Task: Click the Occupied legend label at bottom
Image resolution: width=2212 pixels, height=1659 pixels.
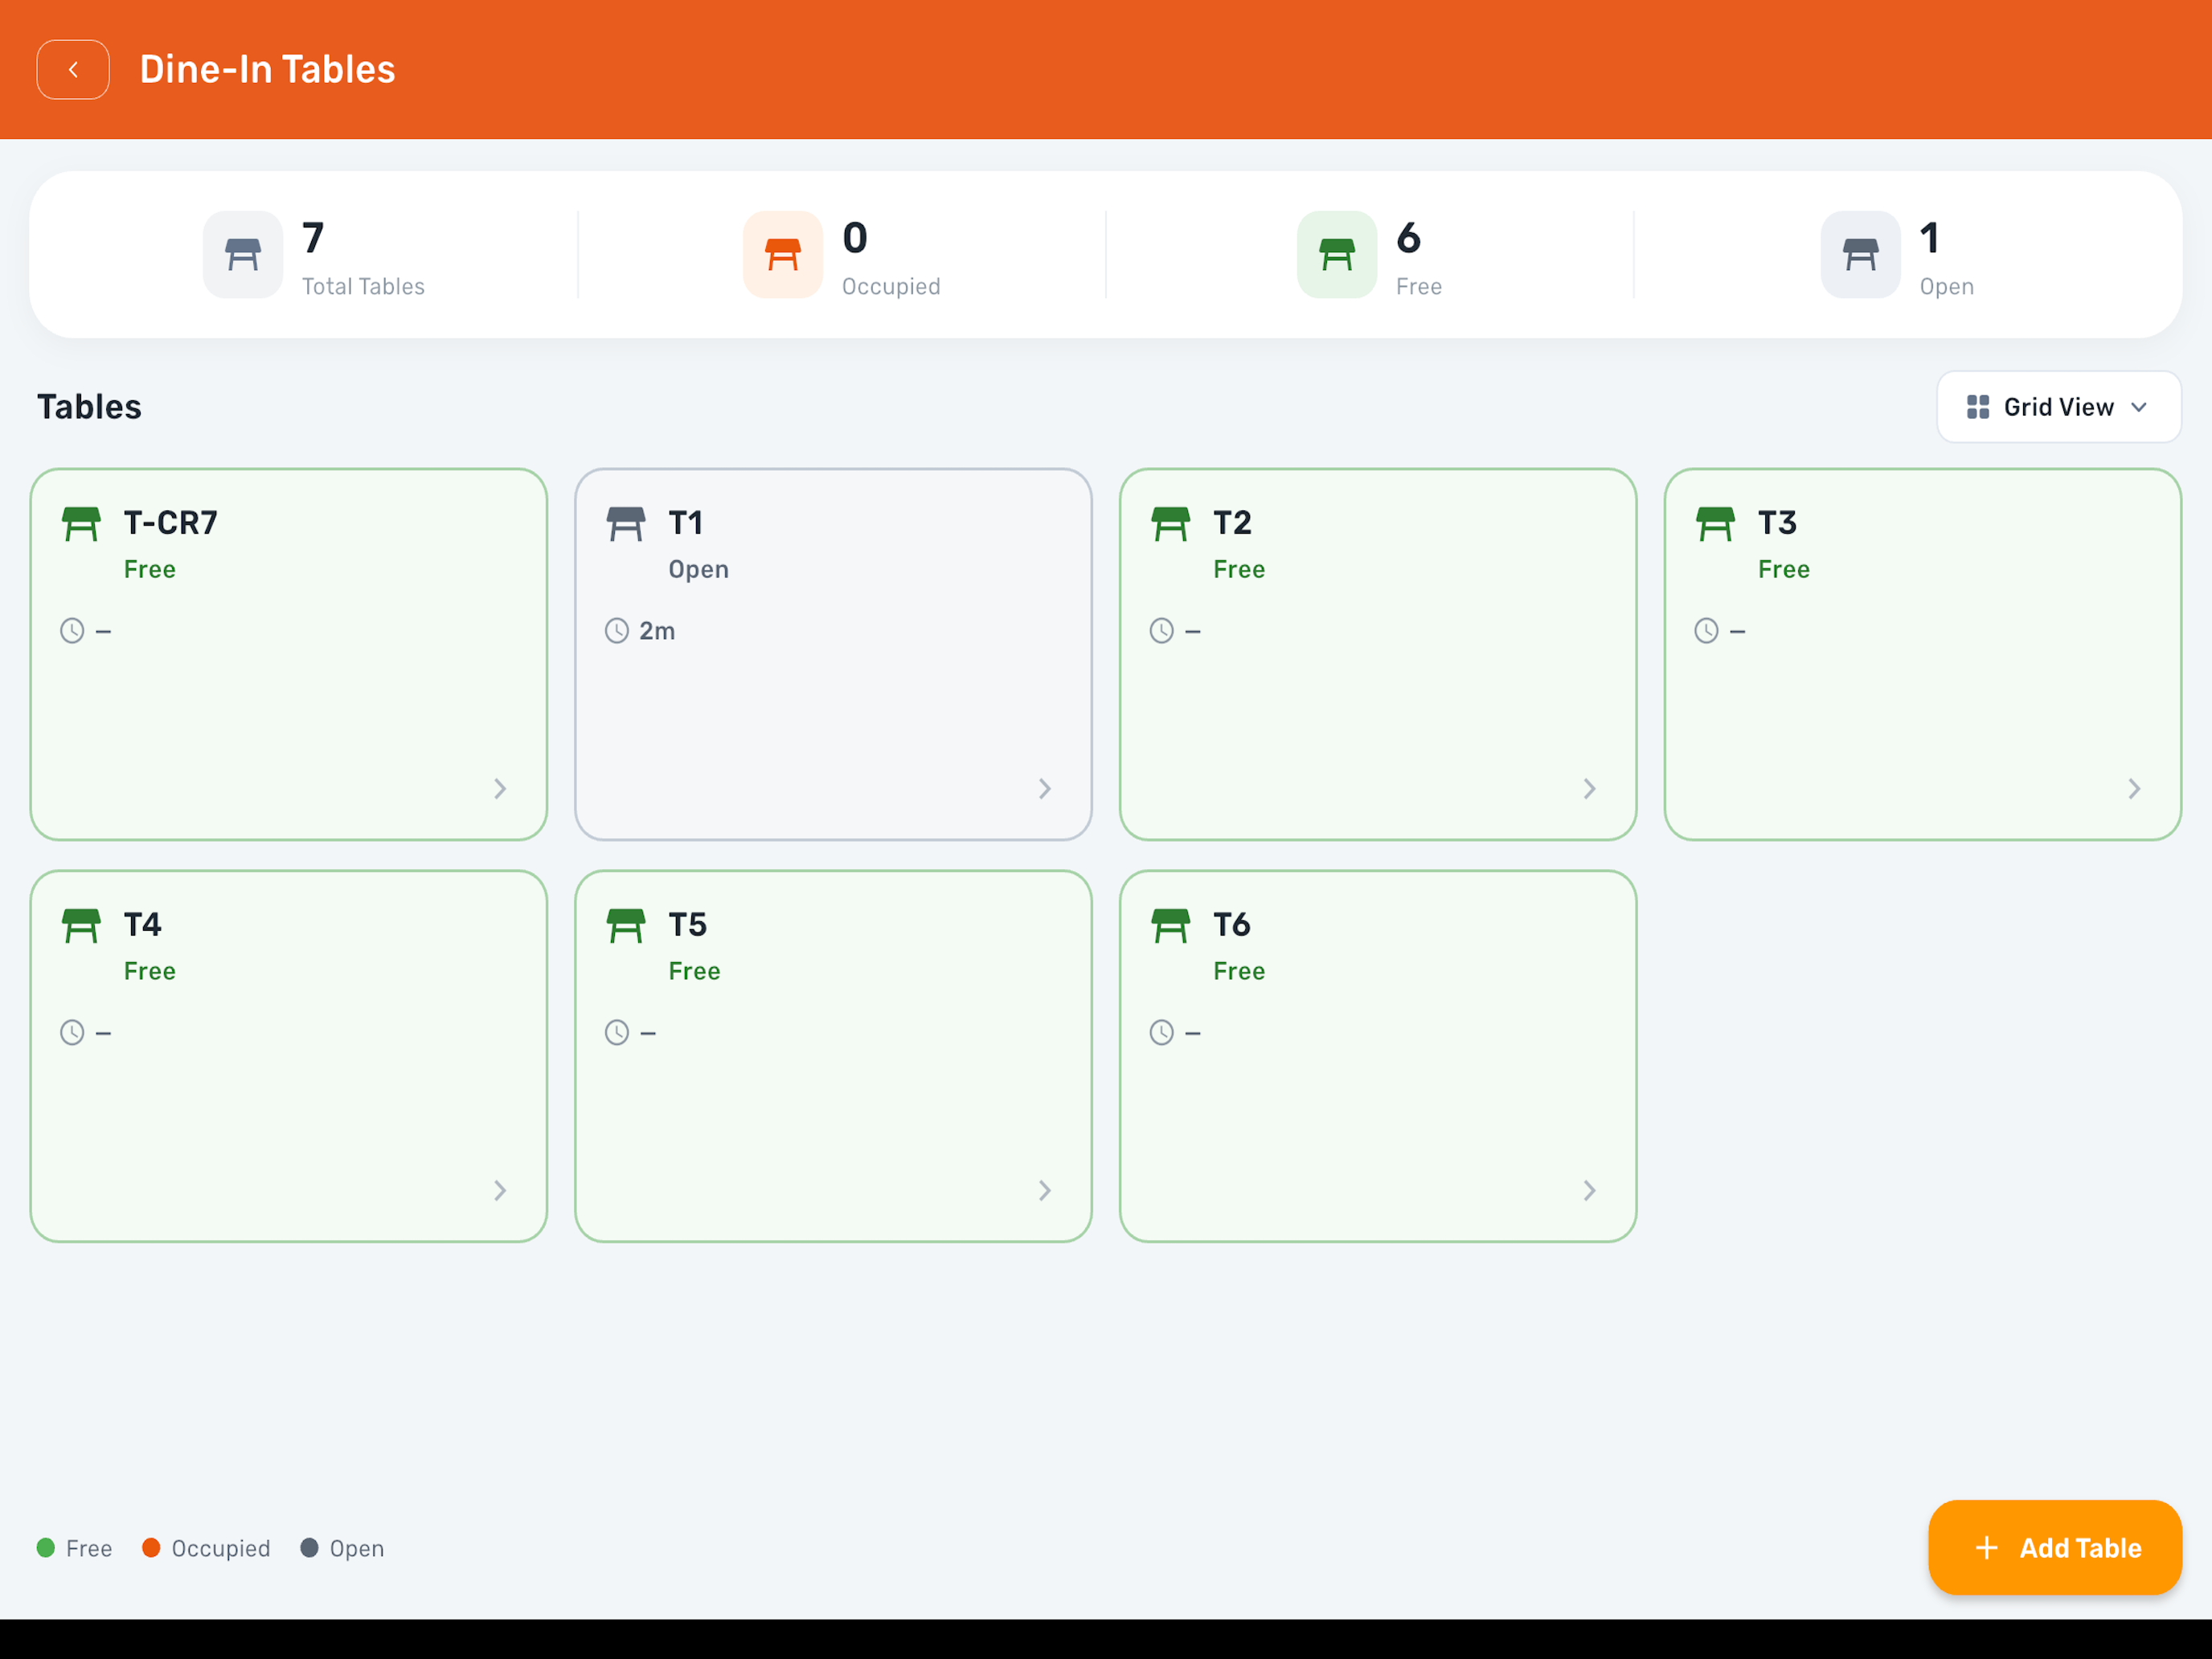Action: 221,1549
